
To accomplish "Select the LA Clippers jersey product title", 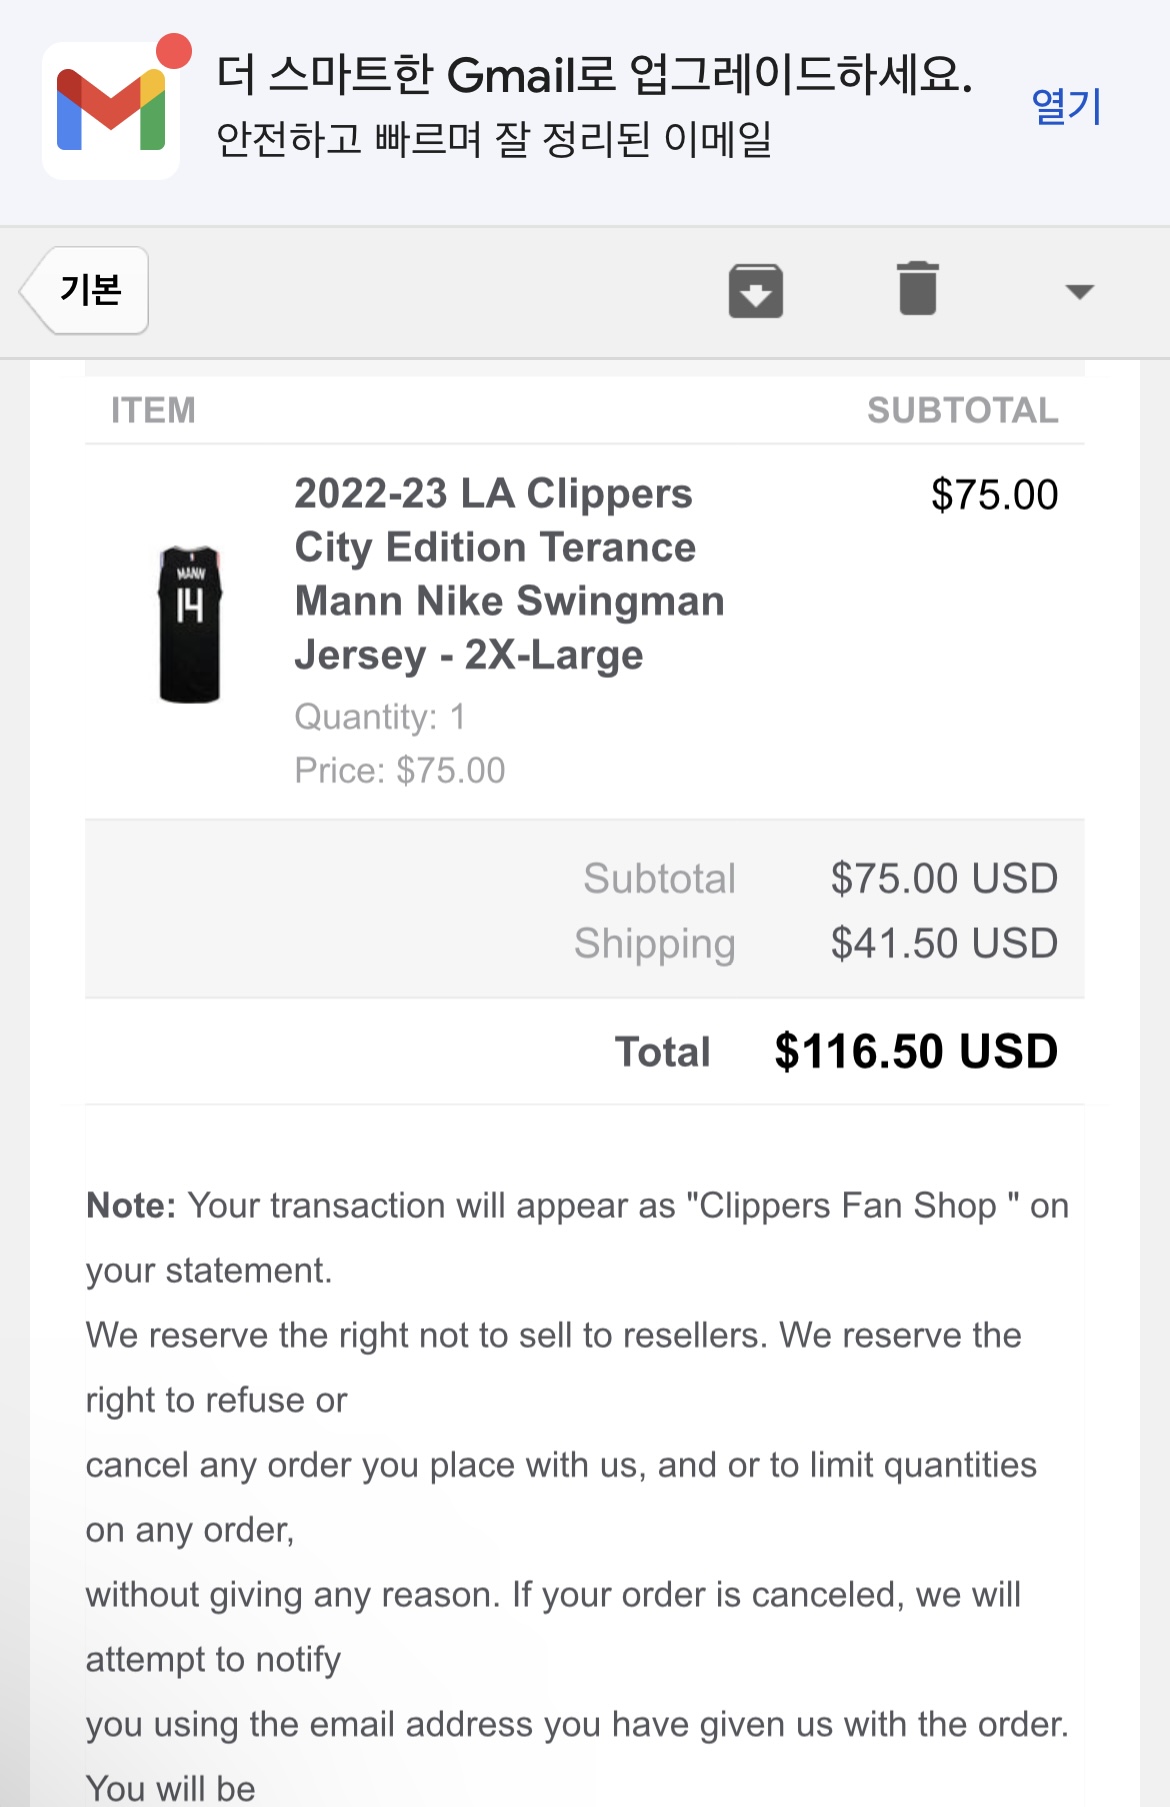I will click(x=508, y=574).
